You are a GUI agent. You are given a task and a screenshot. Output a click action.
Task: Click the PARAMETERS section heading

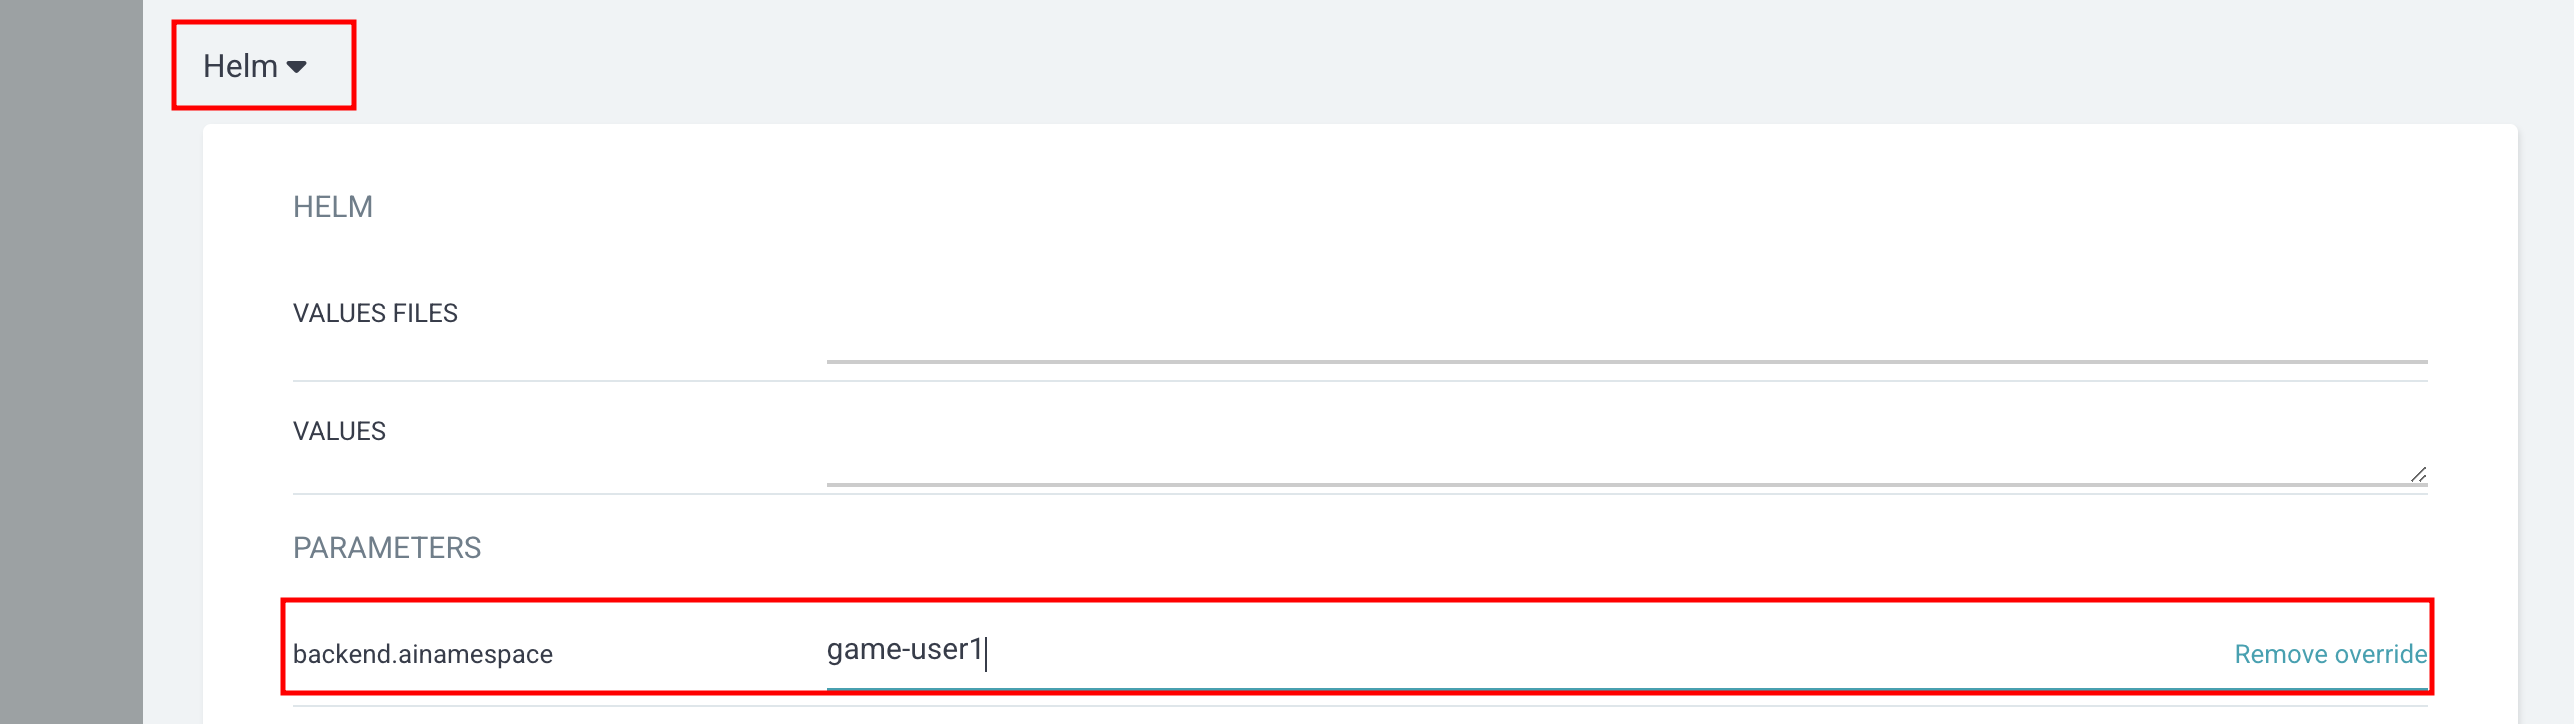(x=387, y=548)
